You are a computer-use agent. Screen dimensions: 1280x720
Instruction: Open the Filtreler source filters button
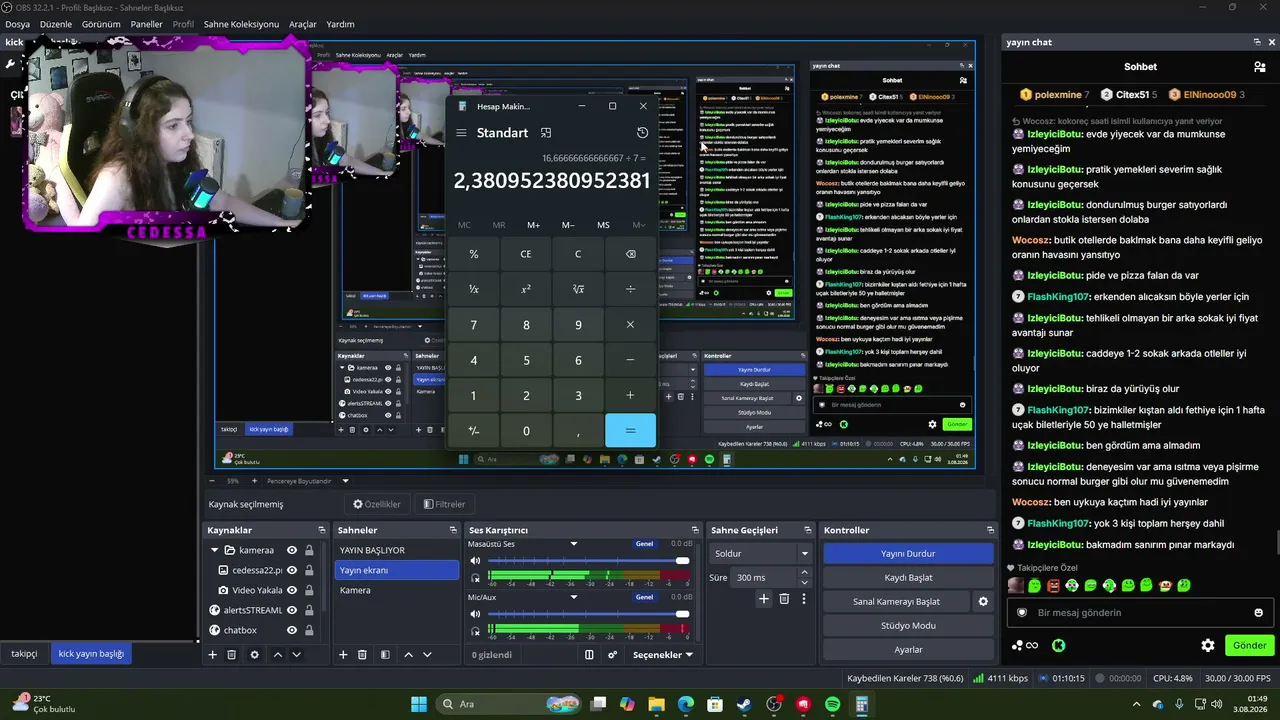[x=444, y=504]
